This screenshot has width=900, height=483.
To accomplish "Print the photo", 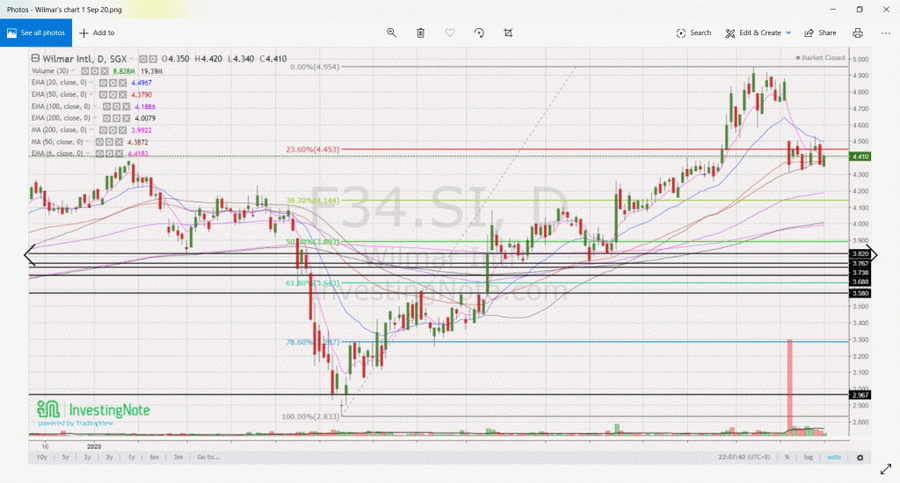I will click(858, 33).
